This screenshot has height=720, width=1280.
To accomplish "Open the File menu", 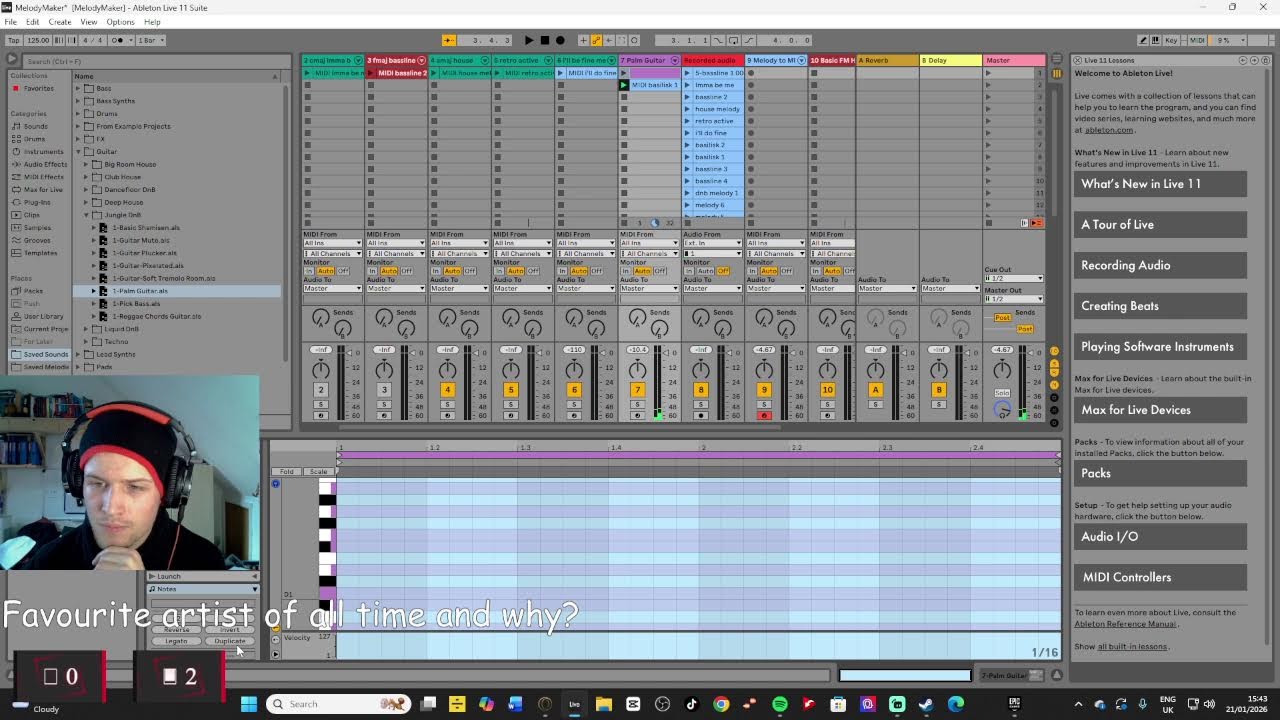I will pos(10,22).
